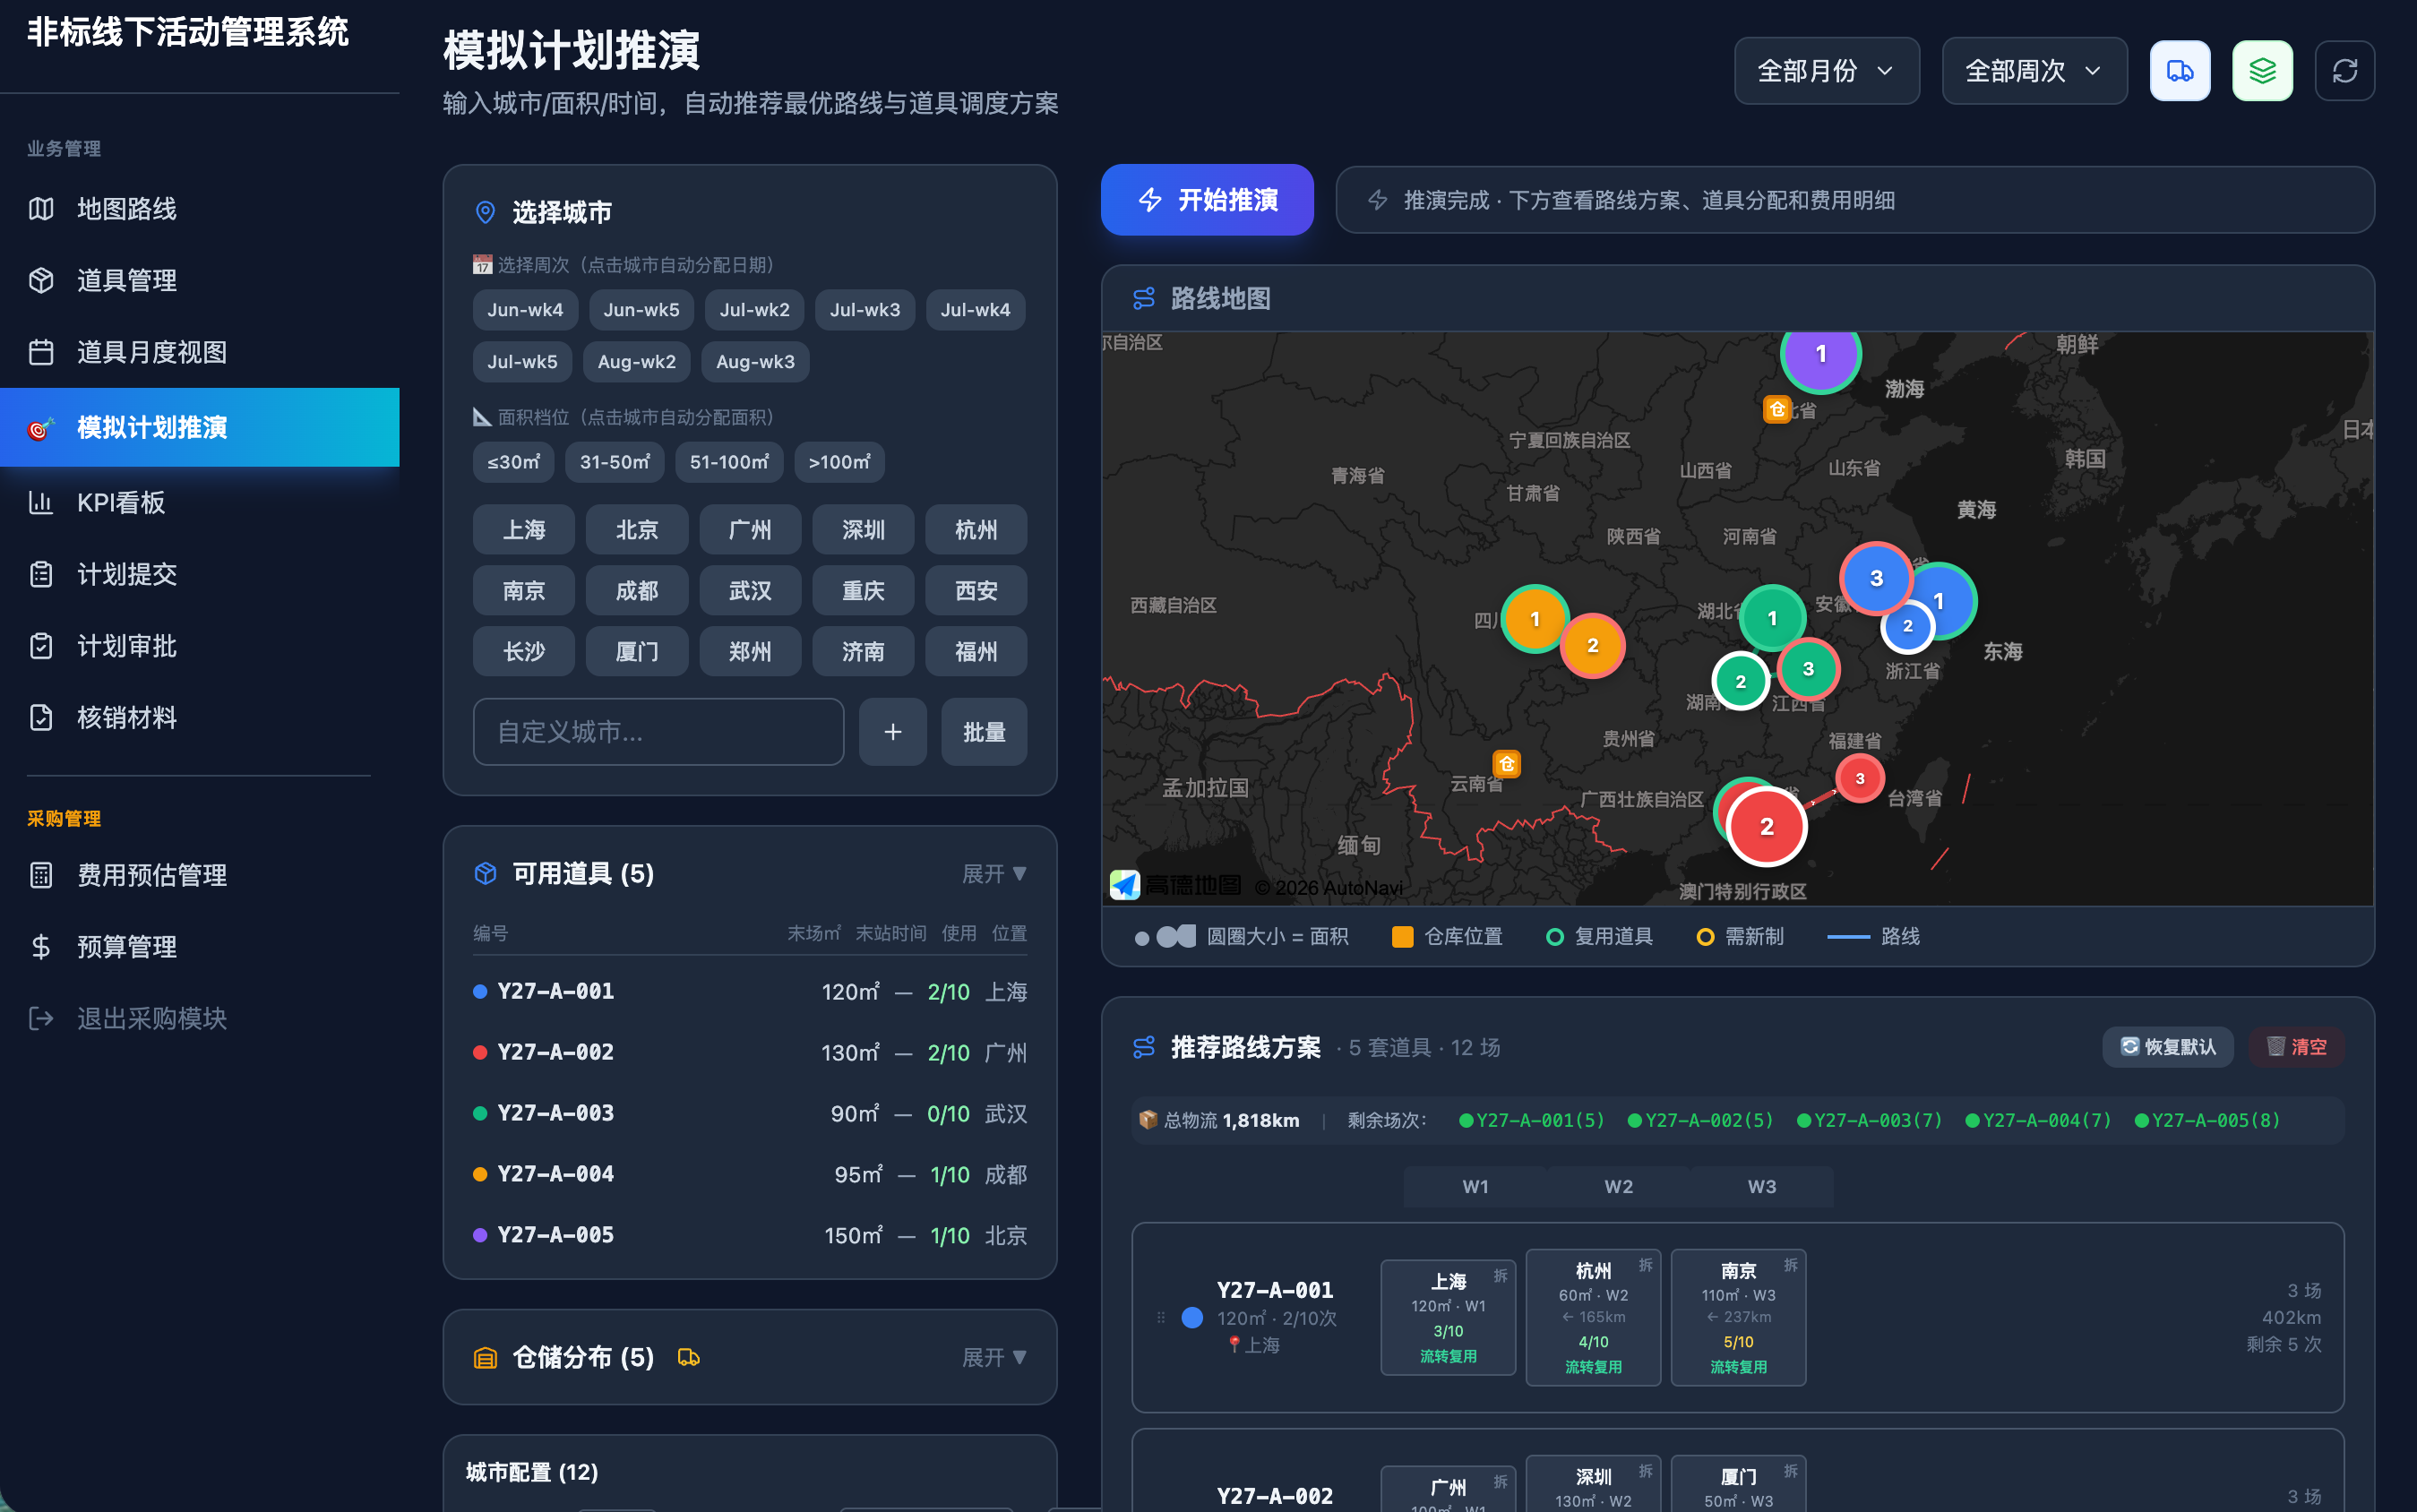Click Y27-A-003(7) remaining-sessions tag
This screenshot has height=1512, width=2417.
[x=1869, y=1120]
